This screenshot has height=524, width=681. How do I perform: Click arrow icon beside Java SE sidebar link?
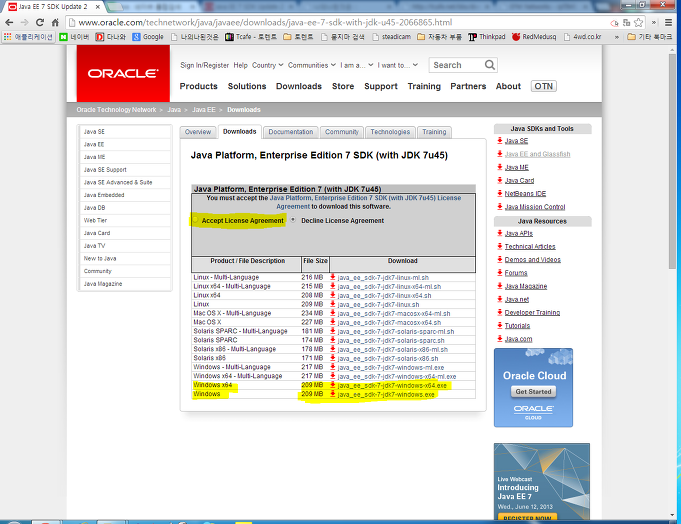pos(500,141)
